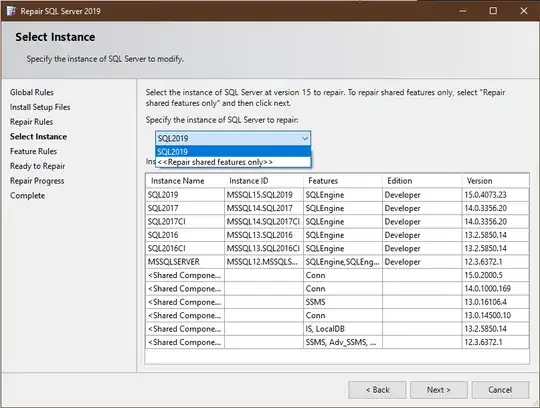Select the SQL2017 instance name cell
The image size is (540, 408).
185,208
